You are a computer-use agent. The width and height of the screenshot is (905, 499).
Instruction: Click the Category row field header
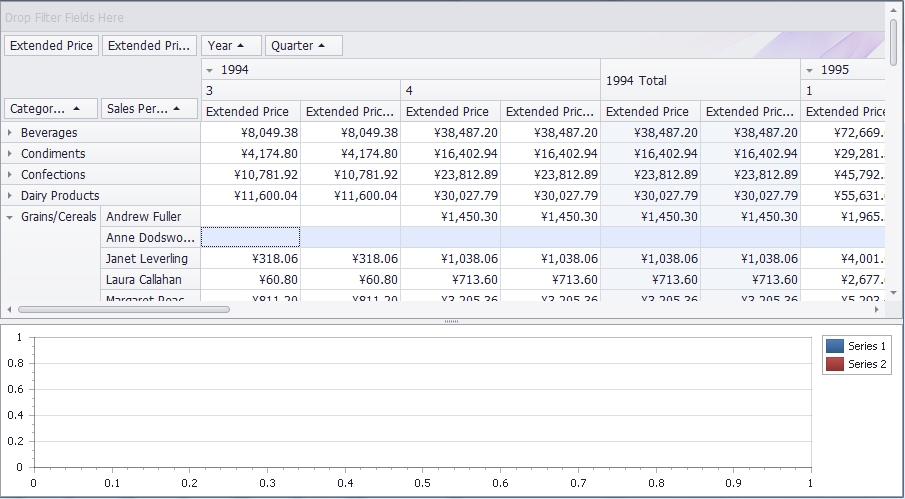51,108
